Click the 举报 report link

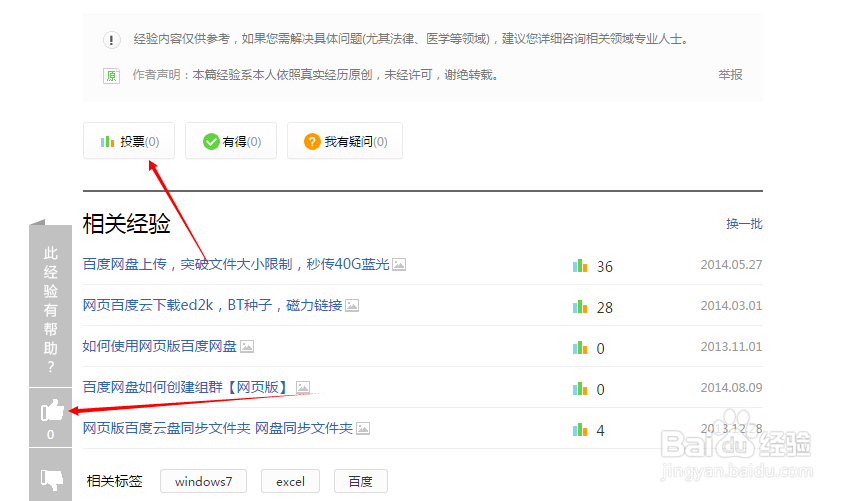point(730,75)
